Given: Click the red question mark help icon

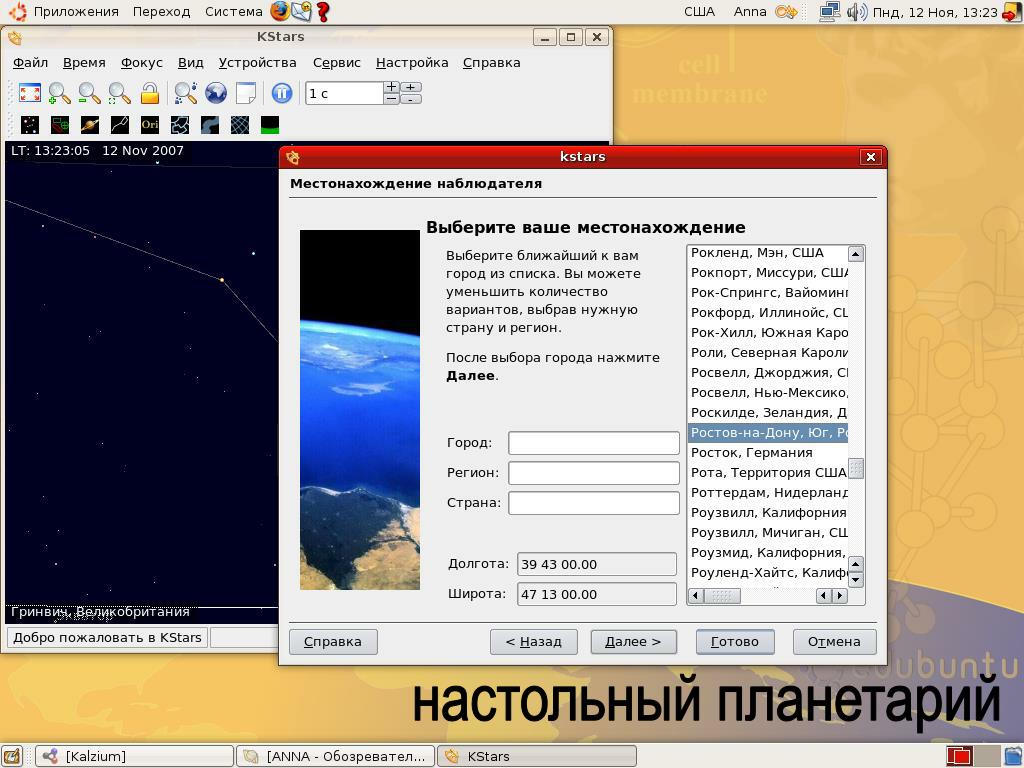Looking at the screenshot, I should click(x=323, y=11).
